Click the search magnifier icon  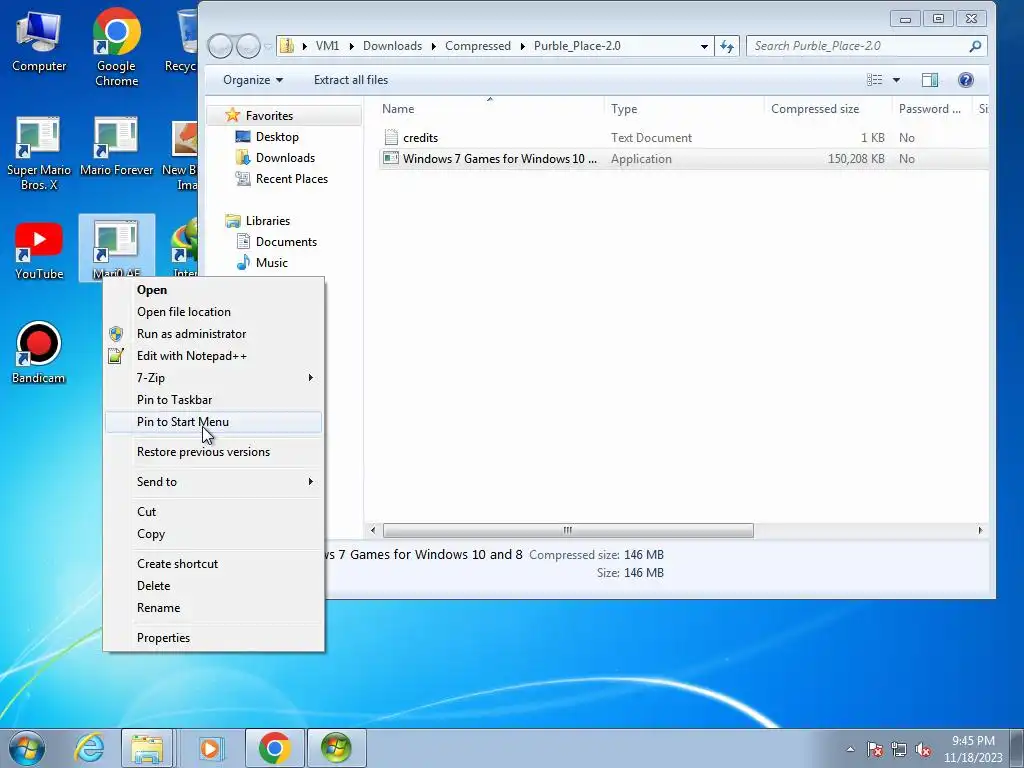click(975, 46)
